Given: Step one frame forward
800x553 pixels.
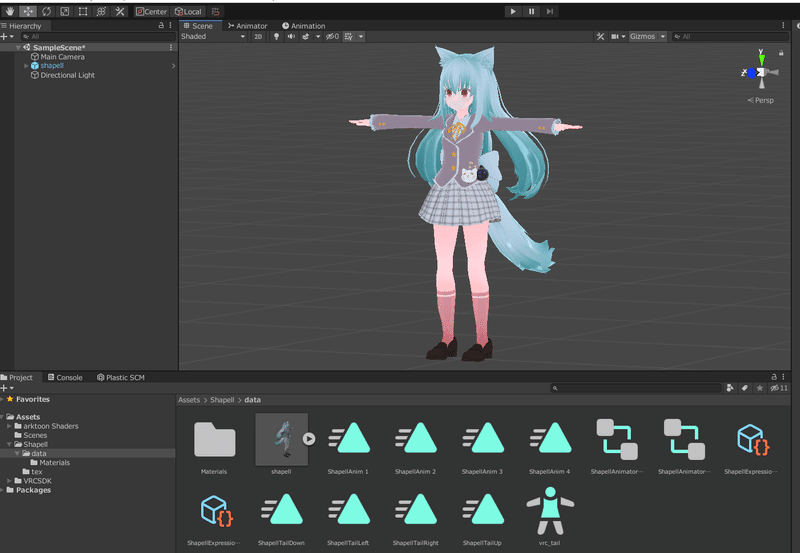Looking at the screenshot, I should pyautogui.click(x=549, y=11).
